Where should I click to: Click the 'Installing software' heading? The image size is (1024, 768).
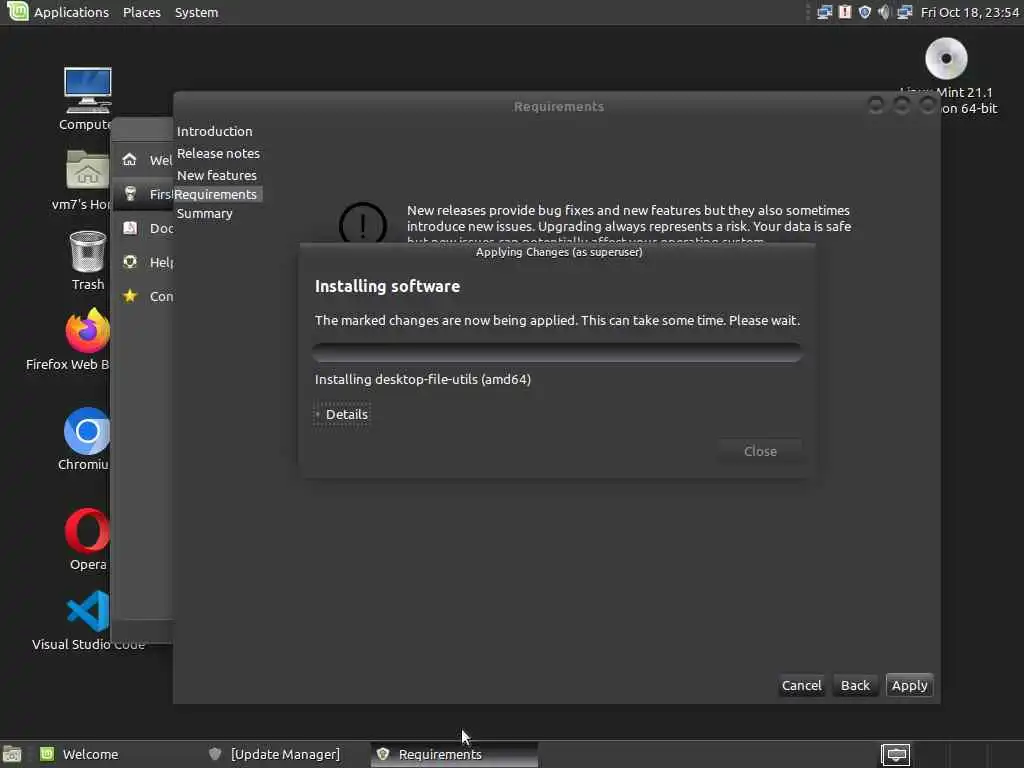[x=387, y=286]
